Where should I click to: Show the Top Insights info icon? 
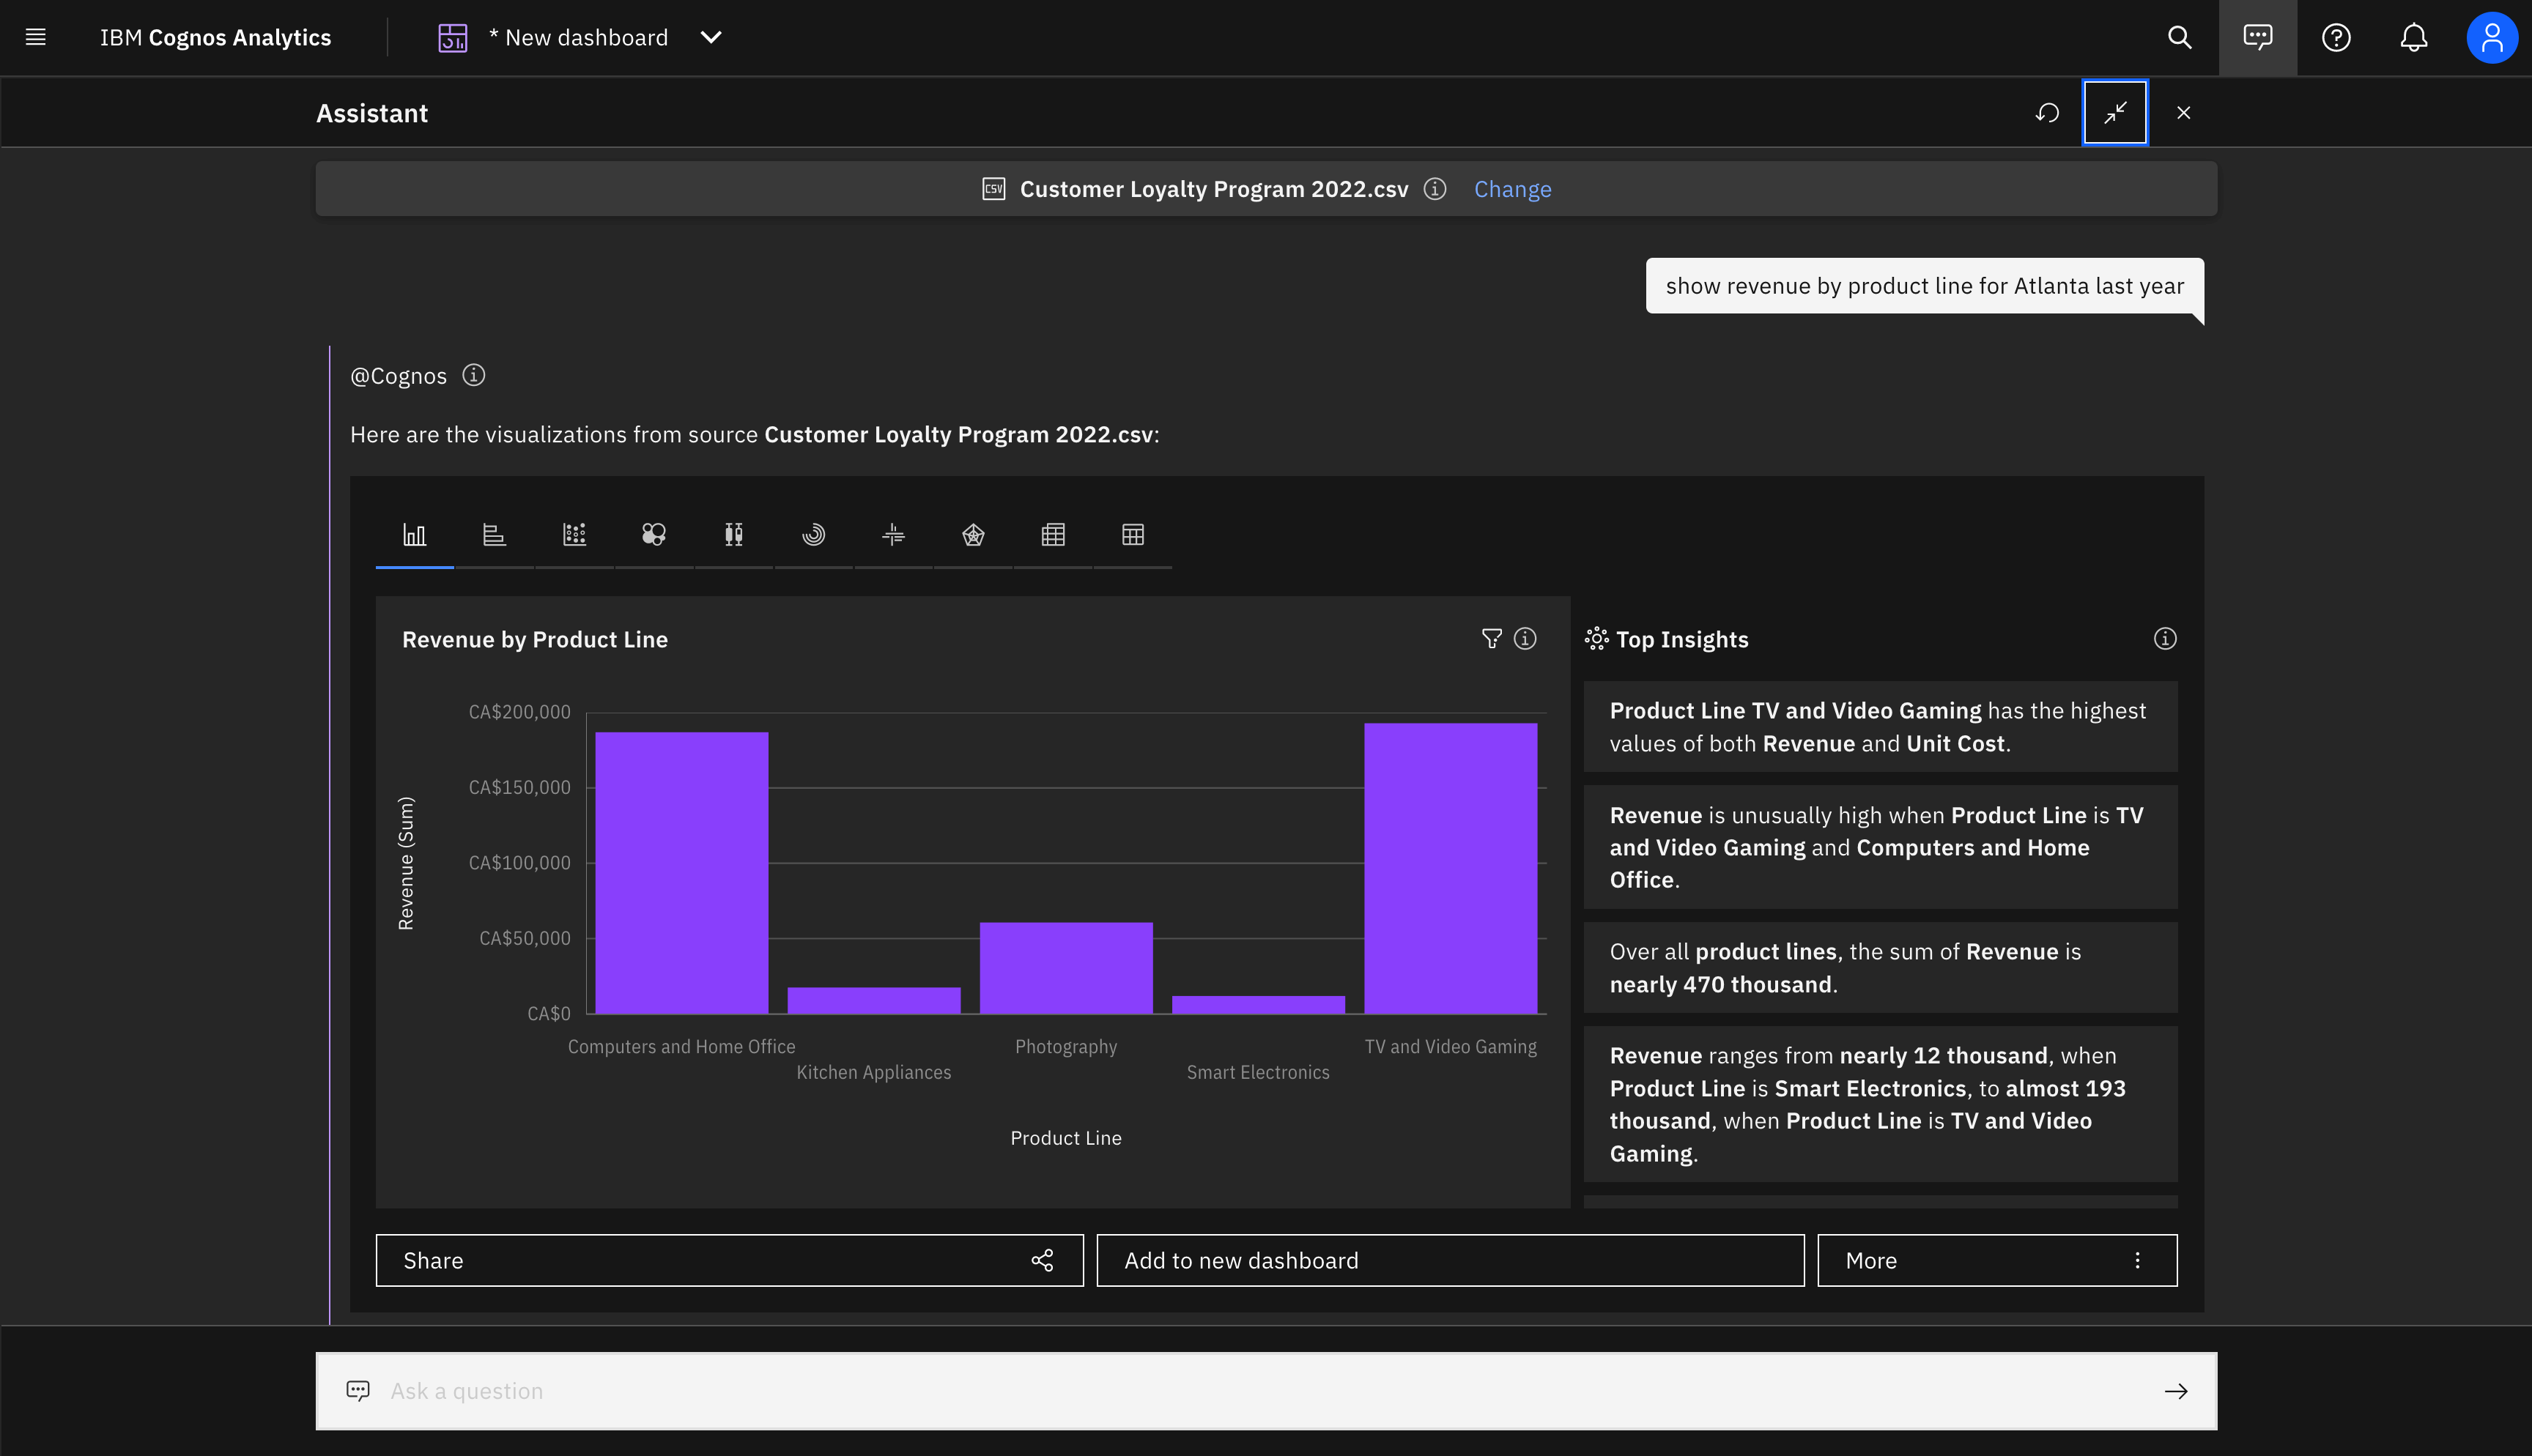point(2165,639)
